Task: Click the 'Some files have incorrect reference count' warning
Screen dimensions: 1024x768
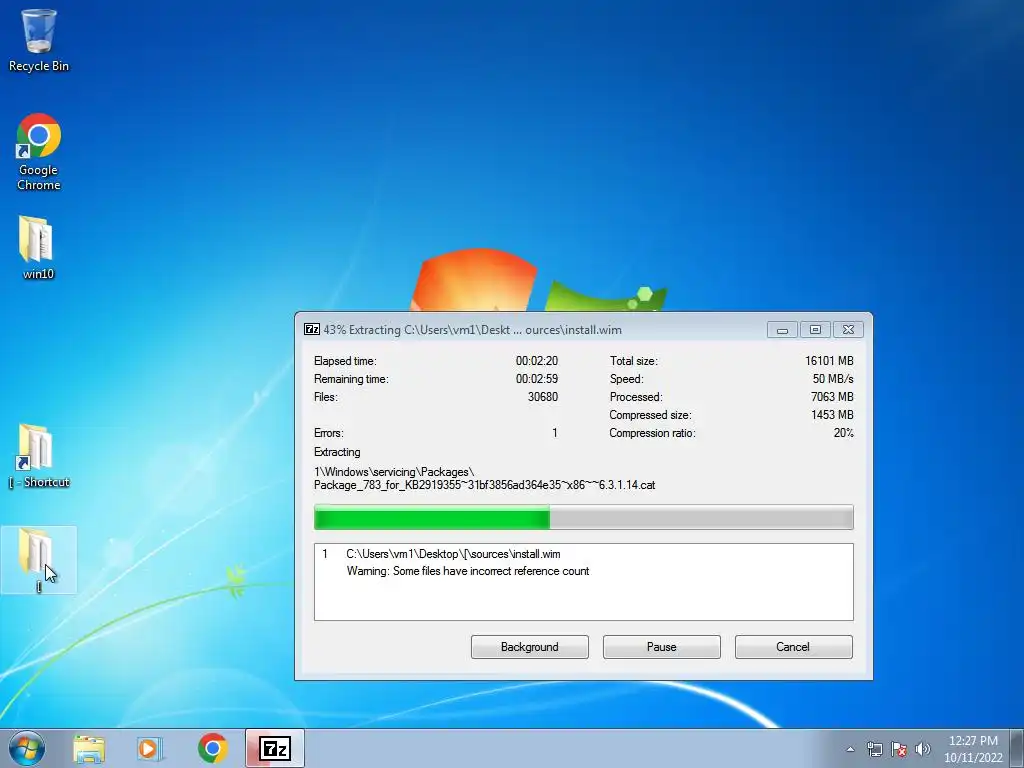Action: 468,571
